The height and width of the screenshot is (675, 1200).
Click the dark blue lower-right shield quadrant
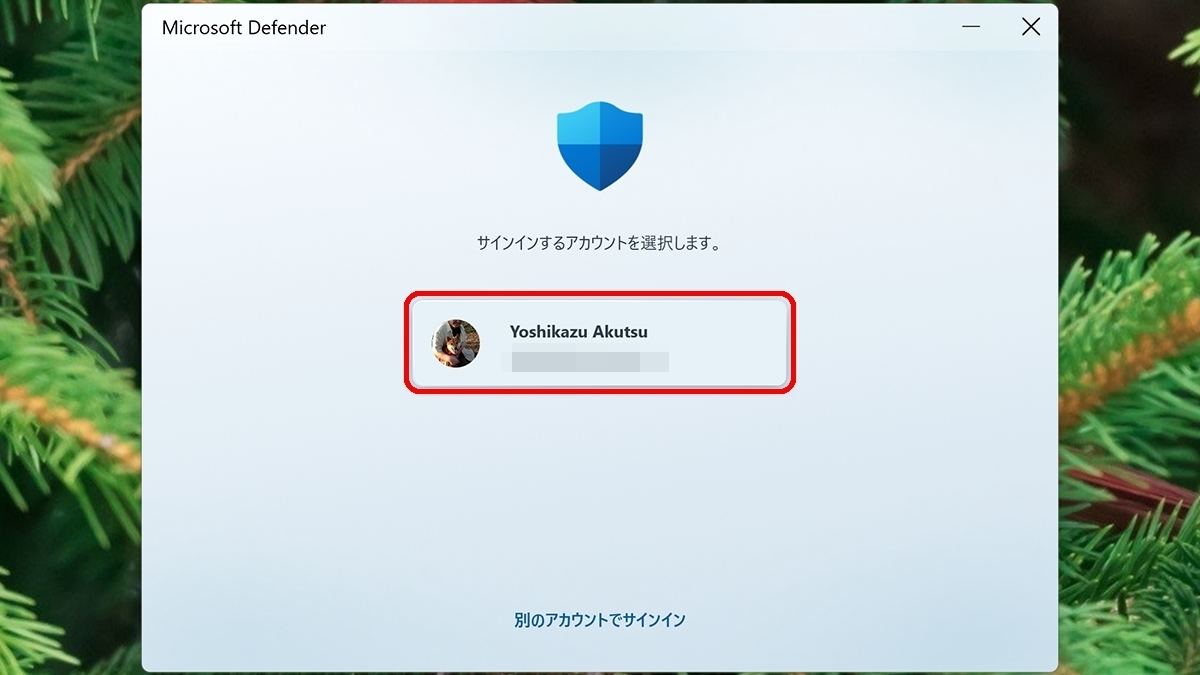point(620,165)
